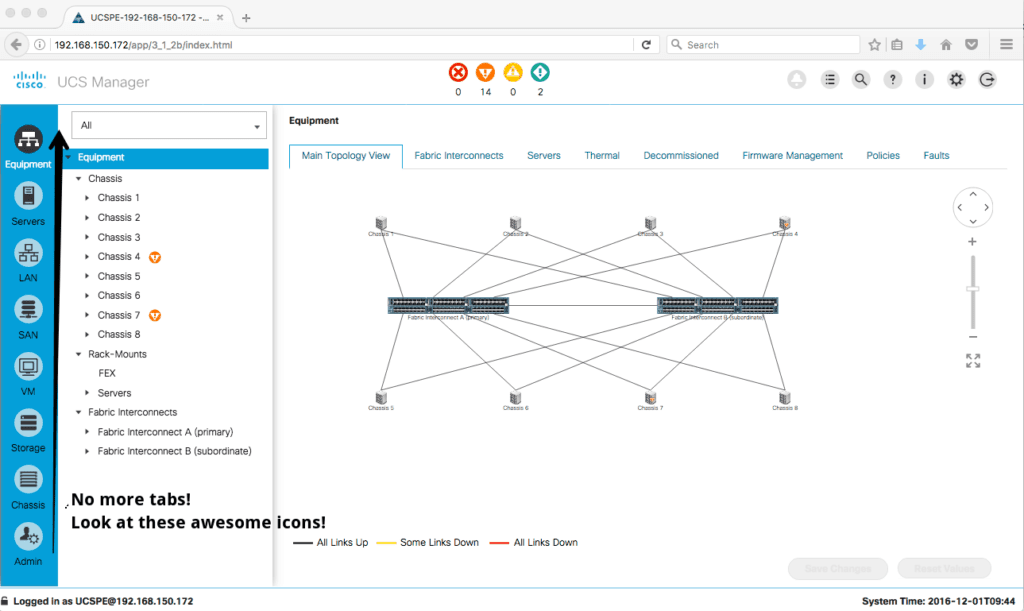Switch to the Main Topology View tab
Image resolution: width=1024 pixels, height=611 pixels.
click(x=345, y=156)
